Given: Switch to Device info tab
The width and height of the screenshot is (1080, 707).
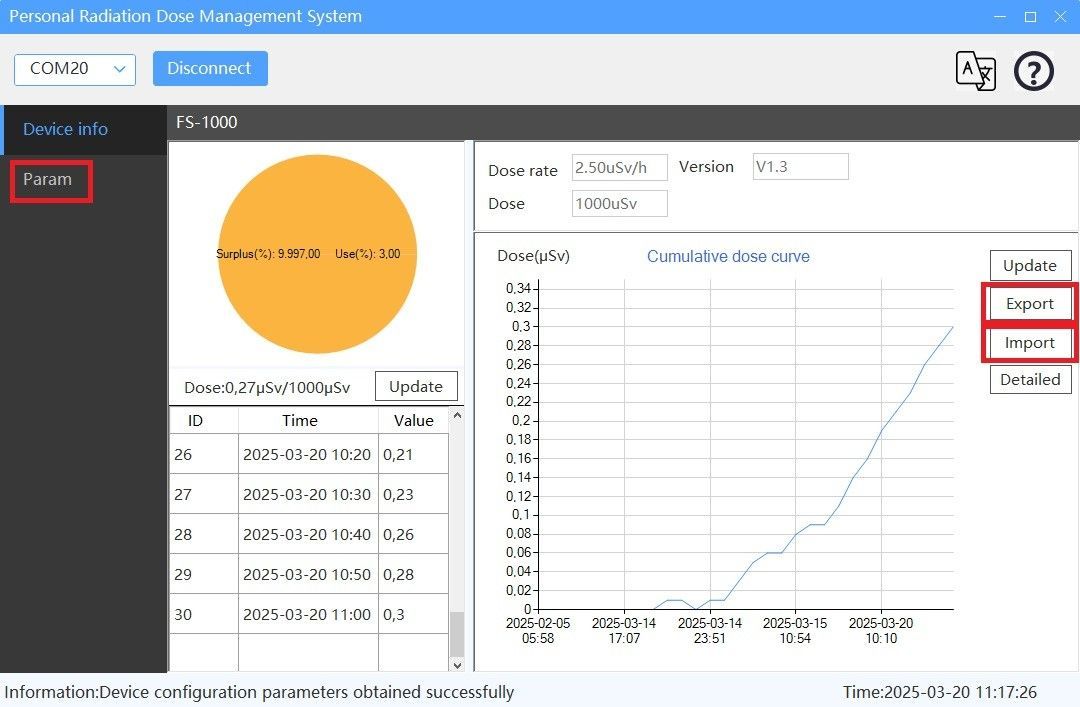Looking at the screenshot, I should click(66, 129).
